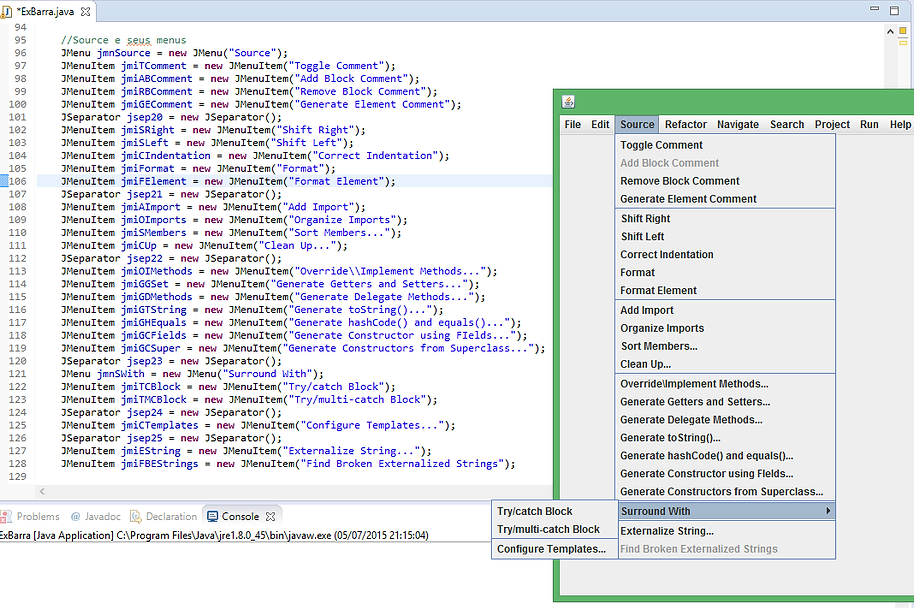This screenshot has height=608, width=914.
Task: Choose Toggle Comment from the Source menu
Action: tap(725, 145)
